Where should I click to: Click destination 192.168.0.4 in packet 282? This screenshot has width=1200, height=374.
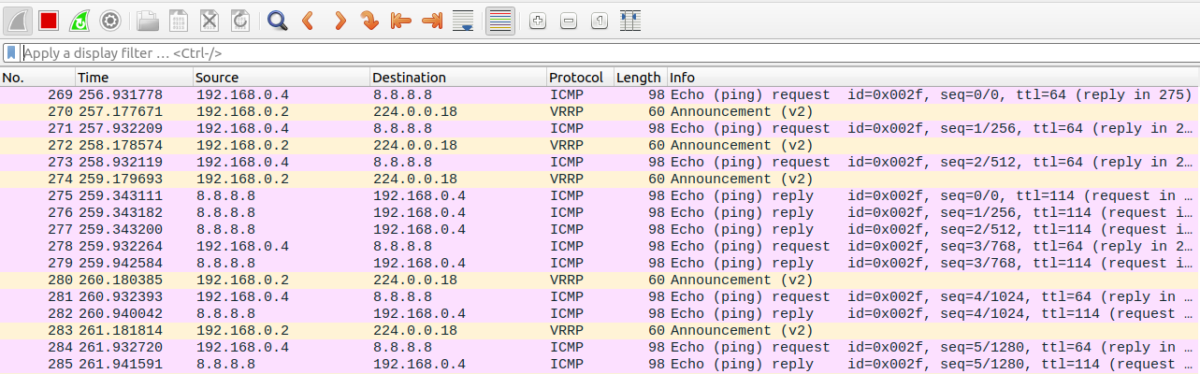(420, 314)
